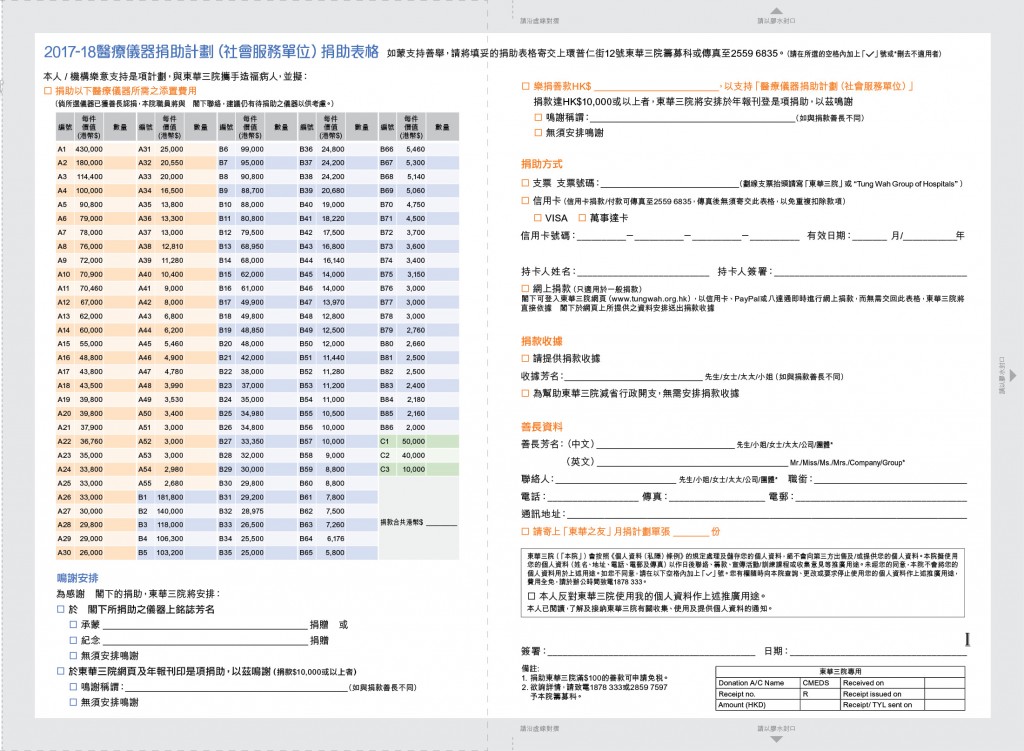Screen dimensions: 1024x751
Task: Tick the 請提供捐款收據 checkbox
Action: click(x=525, y=358)
